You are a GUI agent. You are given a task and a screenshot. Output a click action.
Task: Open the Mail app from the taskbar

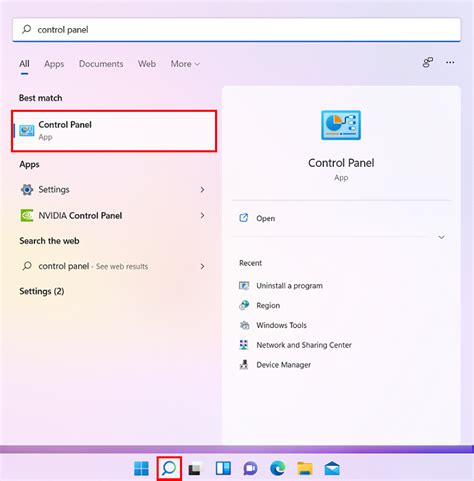coord(332,469)
